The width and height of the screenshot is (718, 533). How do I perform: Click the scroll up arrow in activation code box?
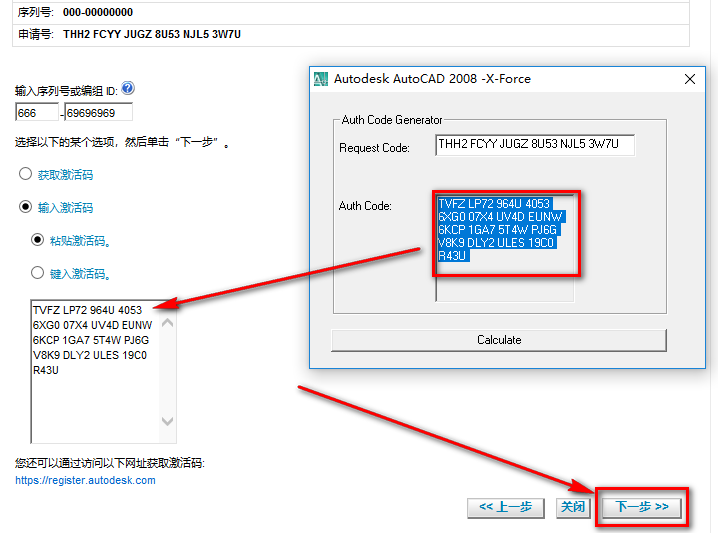click(167, 322)
